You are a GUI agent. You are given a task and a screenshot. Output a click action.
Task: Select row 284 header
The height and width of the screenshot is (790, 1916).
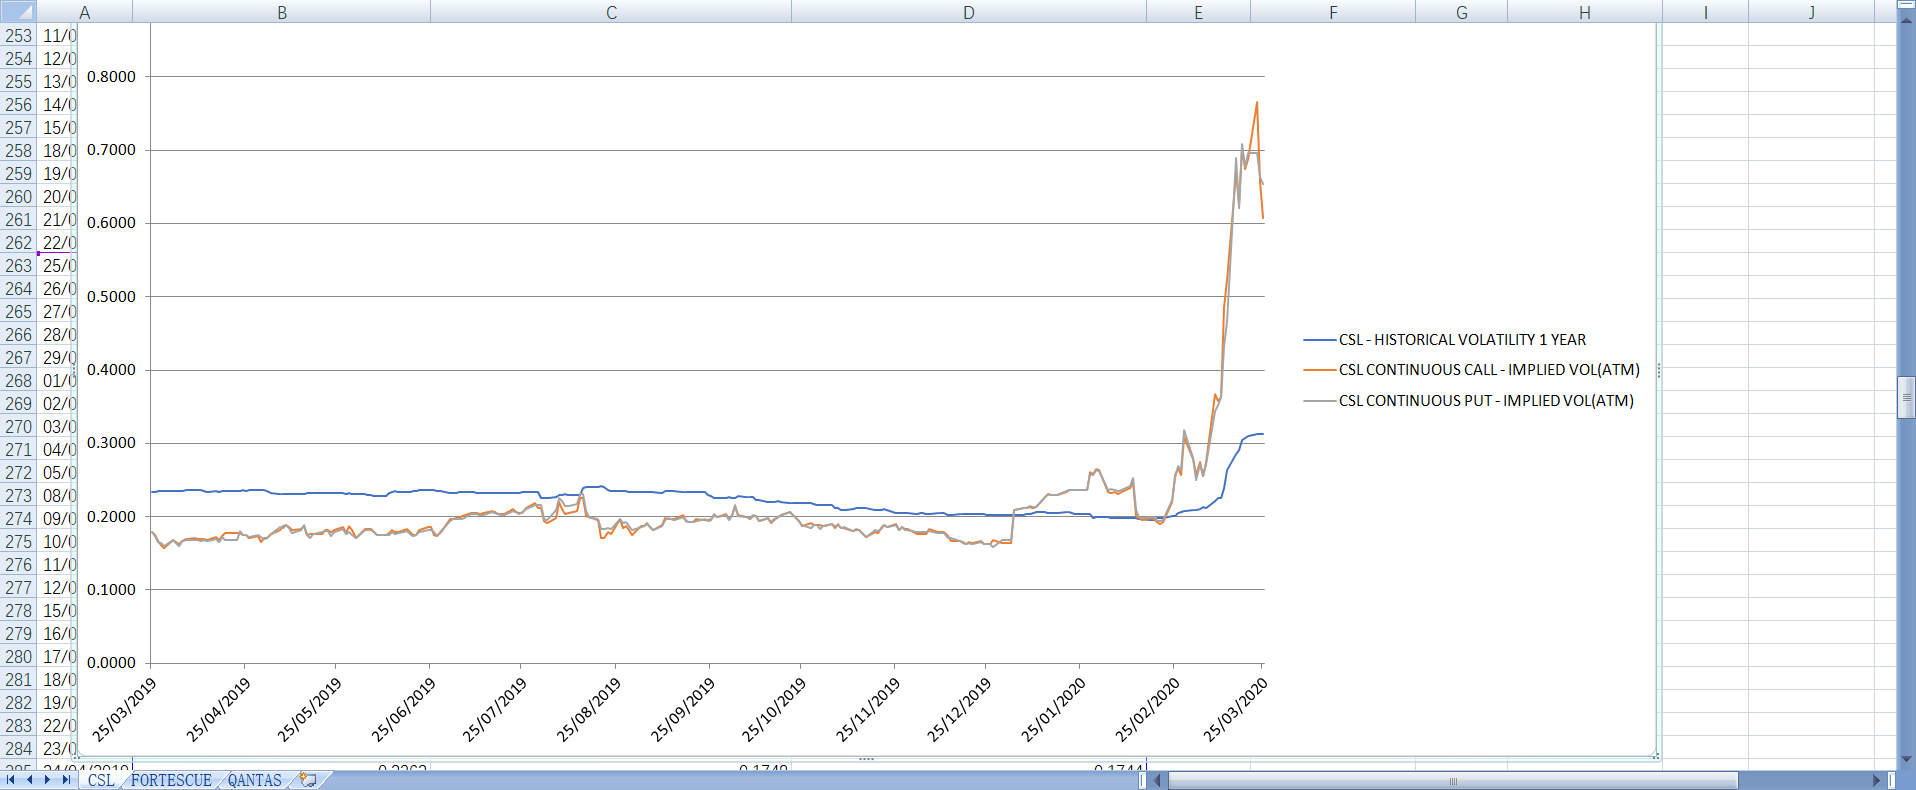point(18,748)
